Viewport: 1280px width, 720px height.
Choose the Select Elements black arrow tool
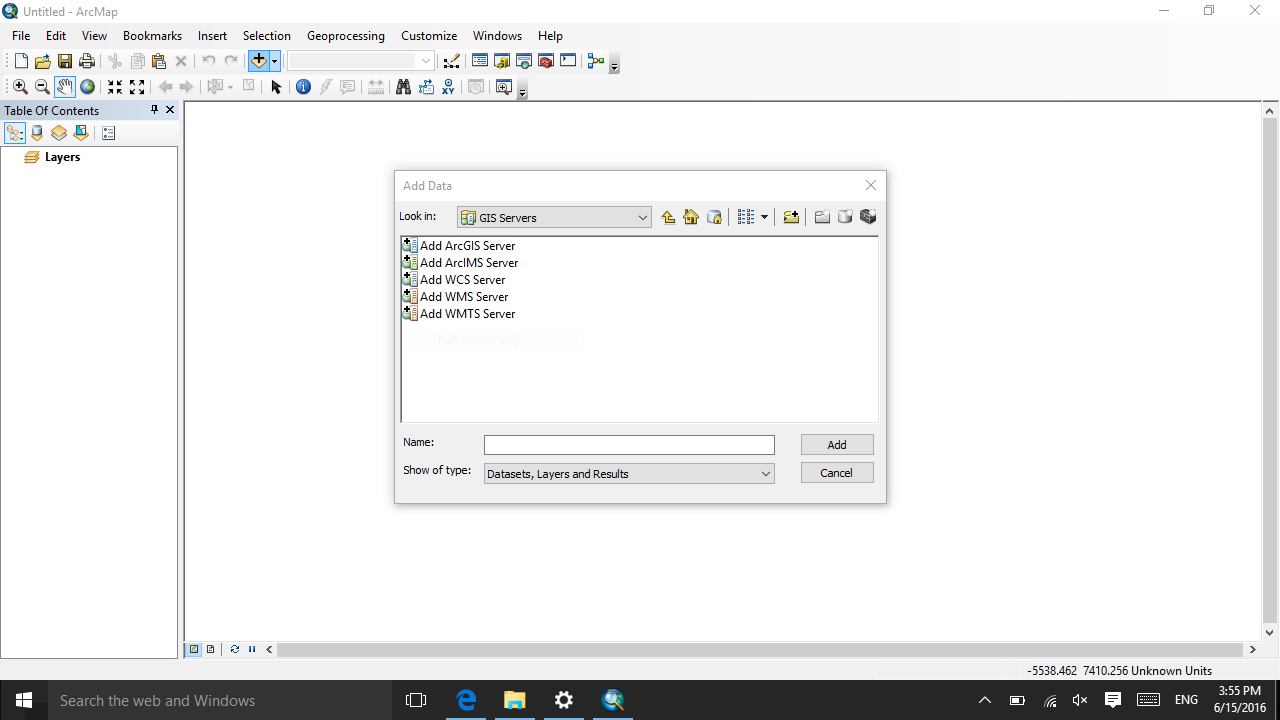point(277,87)
